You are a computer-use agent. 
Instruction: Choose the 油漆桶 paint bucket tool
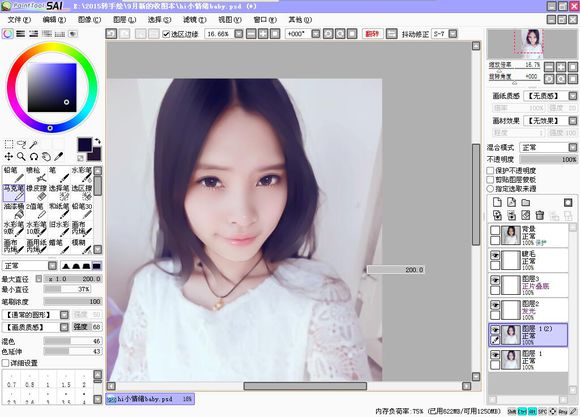pyautogui.click(x=14, y=210)
